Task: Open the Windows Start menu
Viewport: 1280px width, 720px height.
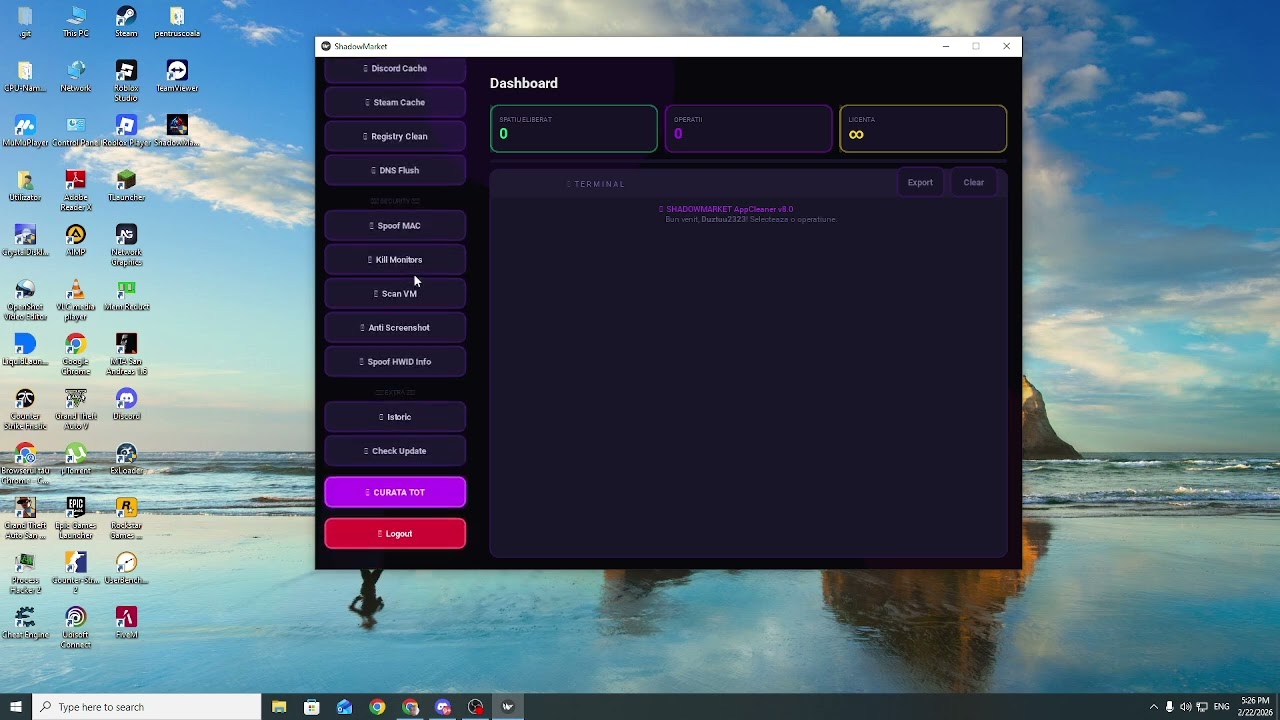Action: (16, 707)
